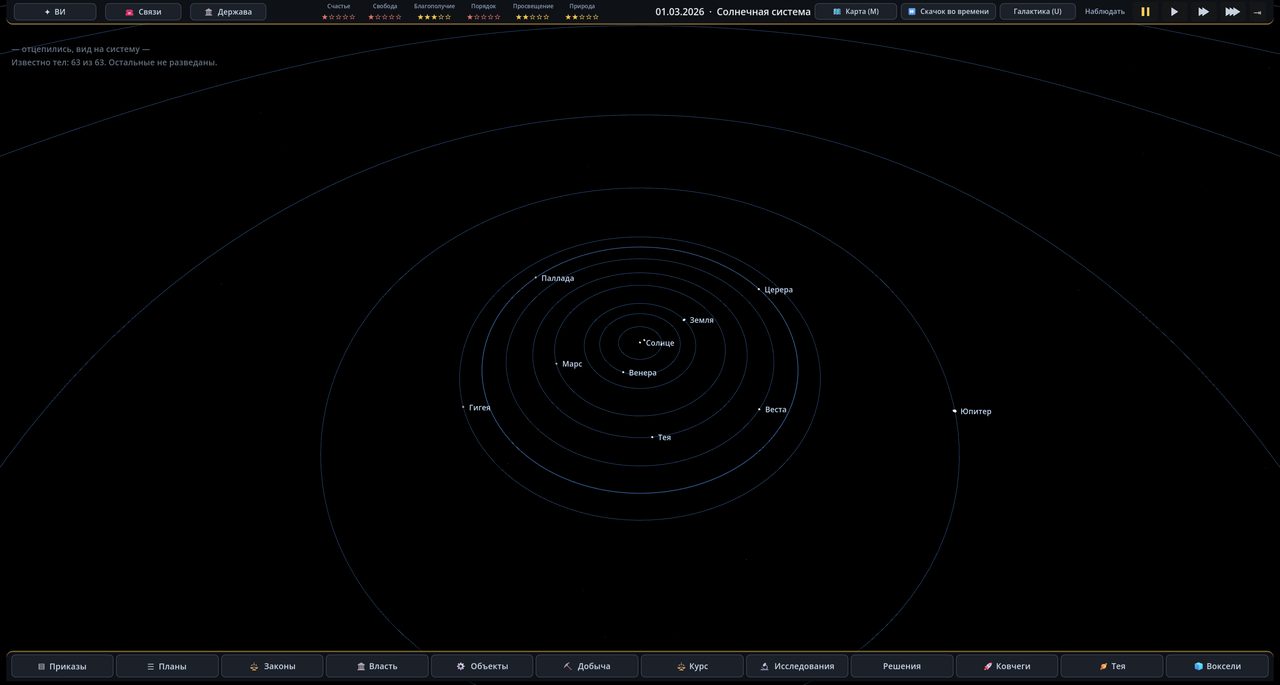Screen dimensions: 1280x685
Task: Pause the simulation
Action: [1145, 12]
